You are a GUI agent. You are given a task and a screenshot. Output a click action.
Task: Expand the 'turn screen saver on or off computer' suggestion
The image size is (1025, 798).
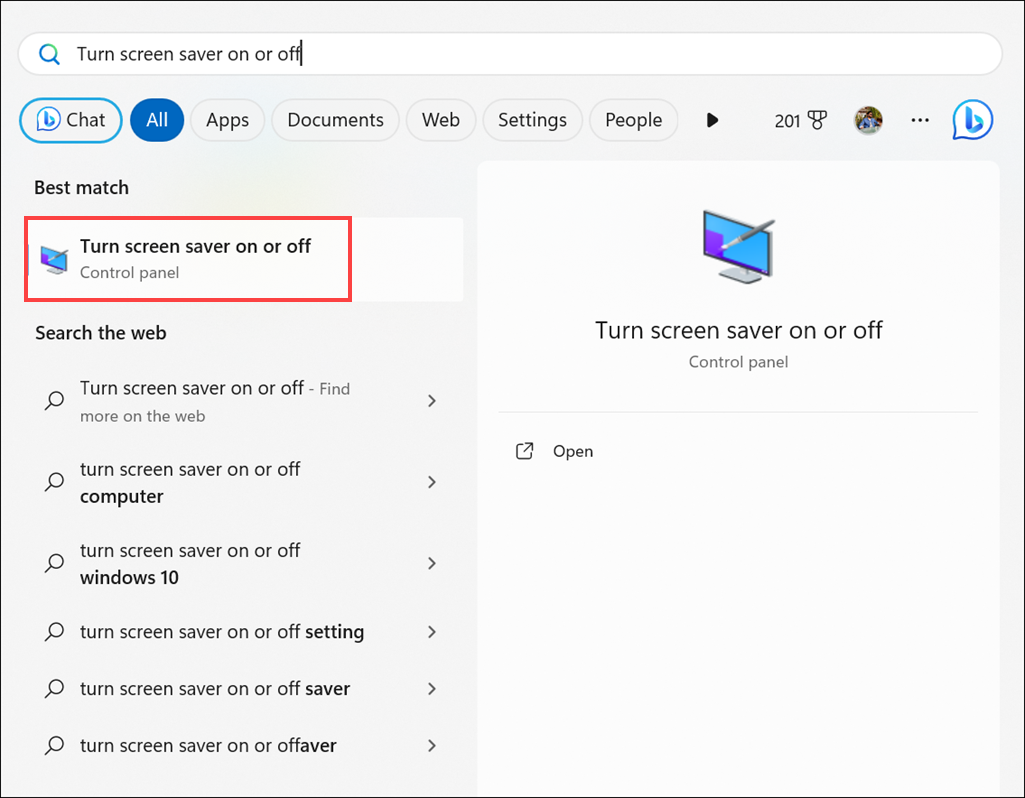click(432, 482)
